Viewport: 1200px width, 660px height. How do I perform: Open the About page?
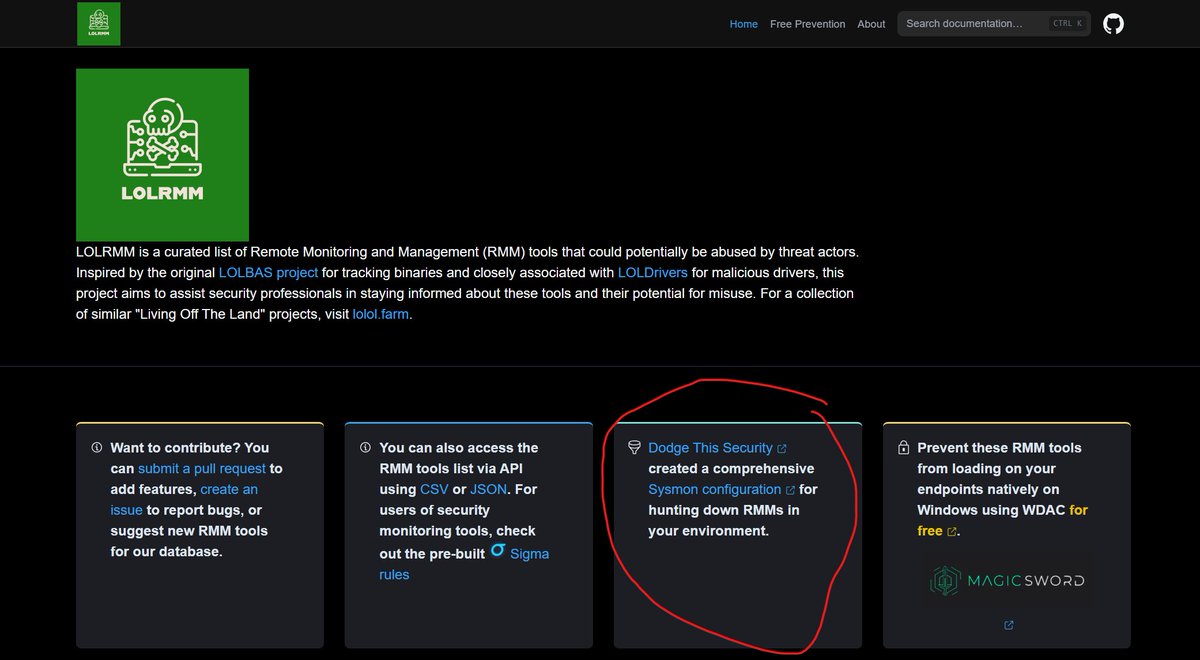tap(871, 23)
